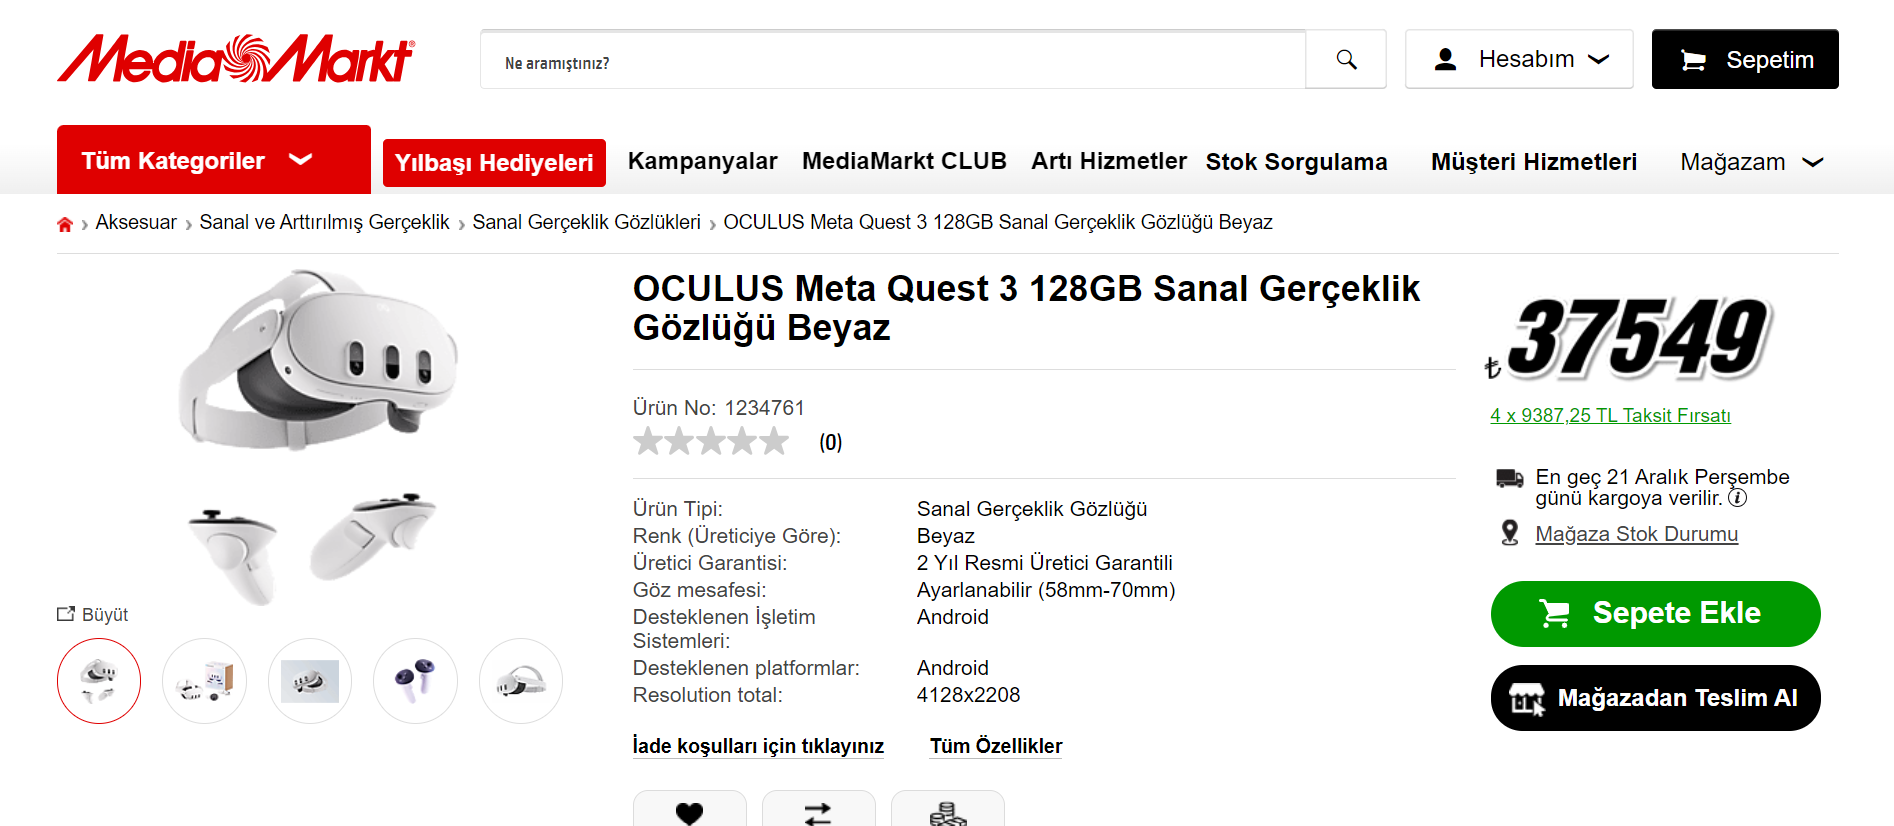Click the home breadcrumb icon
Viewport: 1894px width, 826px height.
[65, 224]
